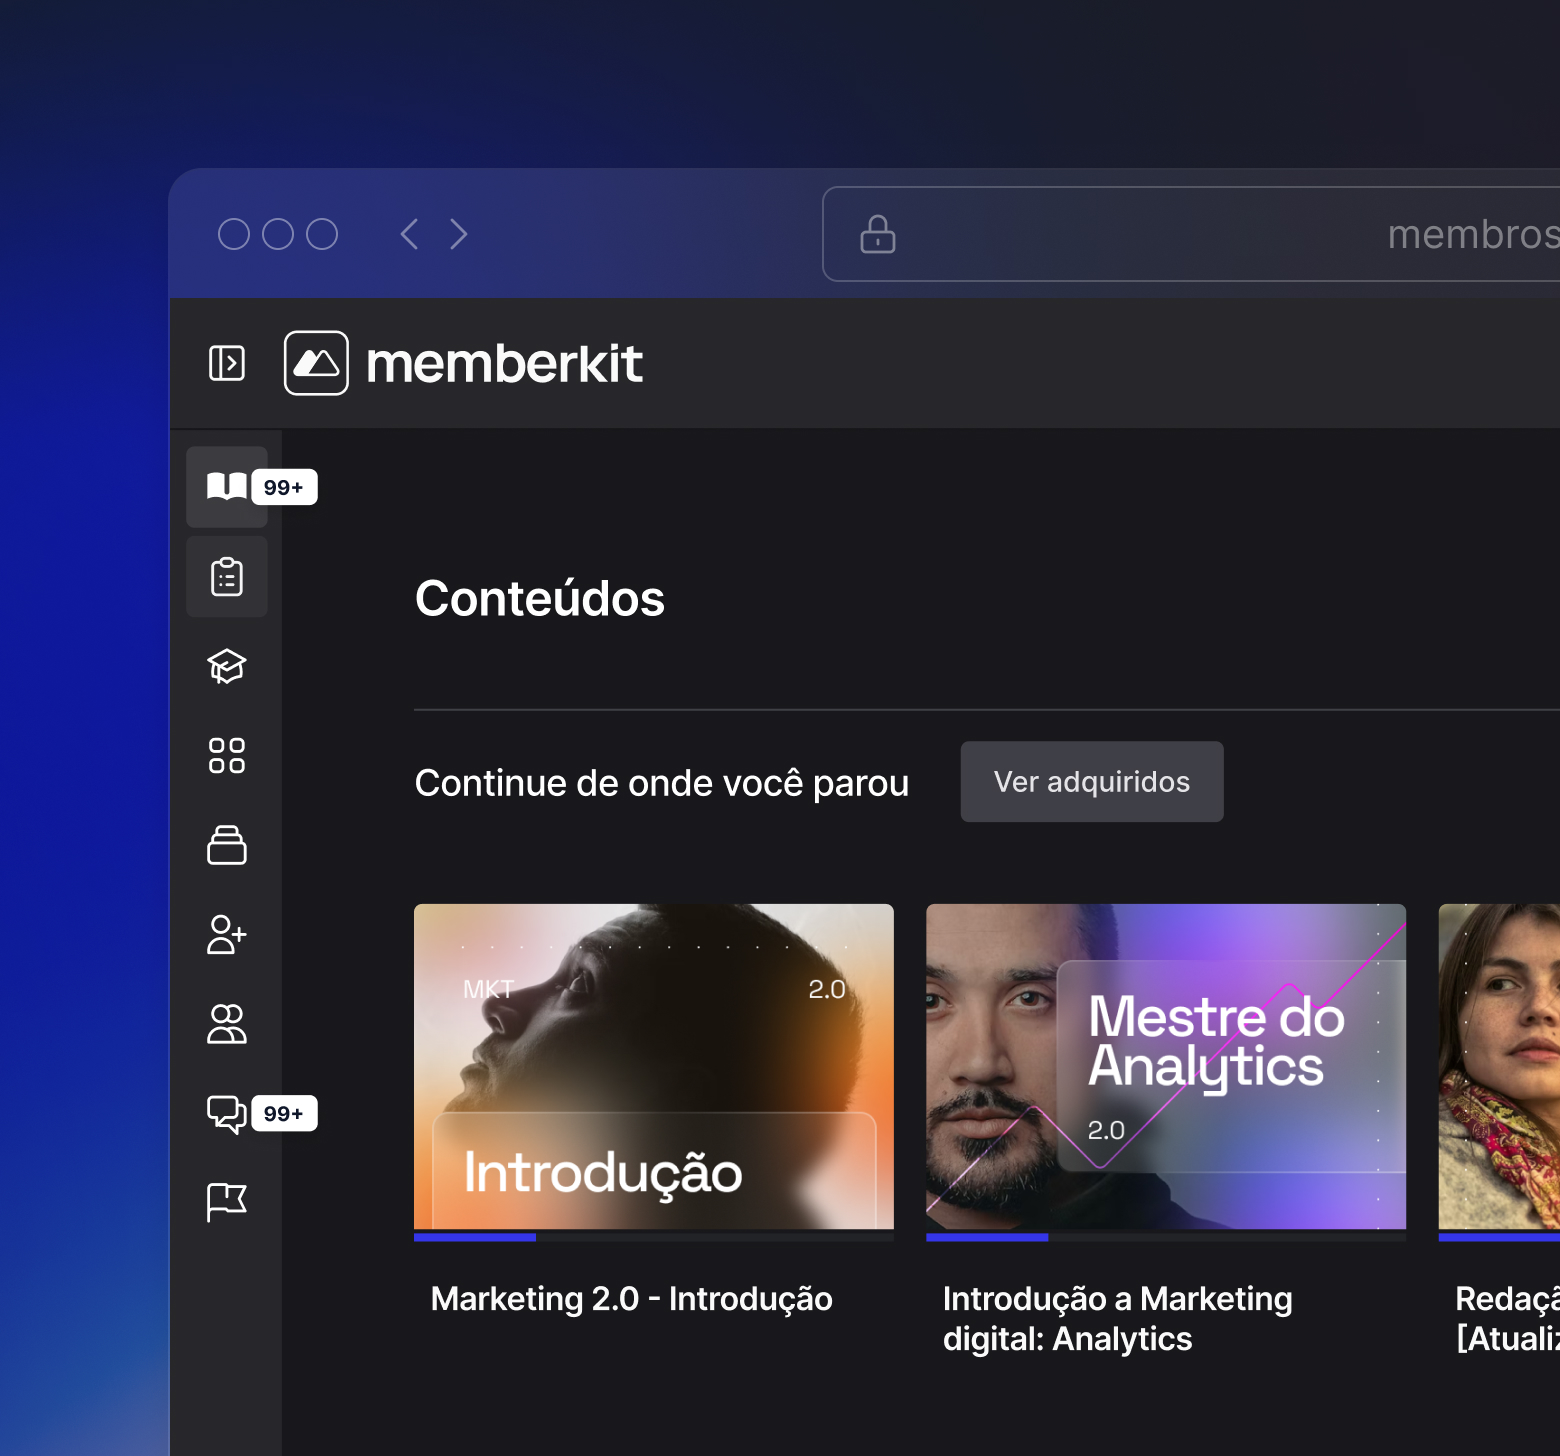The image size is (1560, 1456).
Task: Open the Marketing 2.0 - Introdução title link
Action: (x=631, y=1299)
